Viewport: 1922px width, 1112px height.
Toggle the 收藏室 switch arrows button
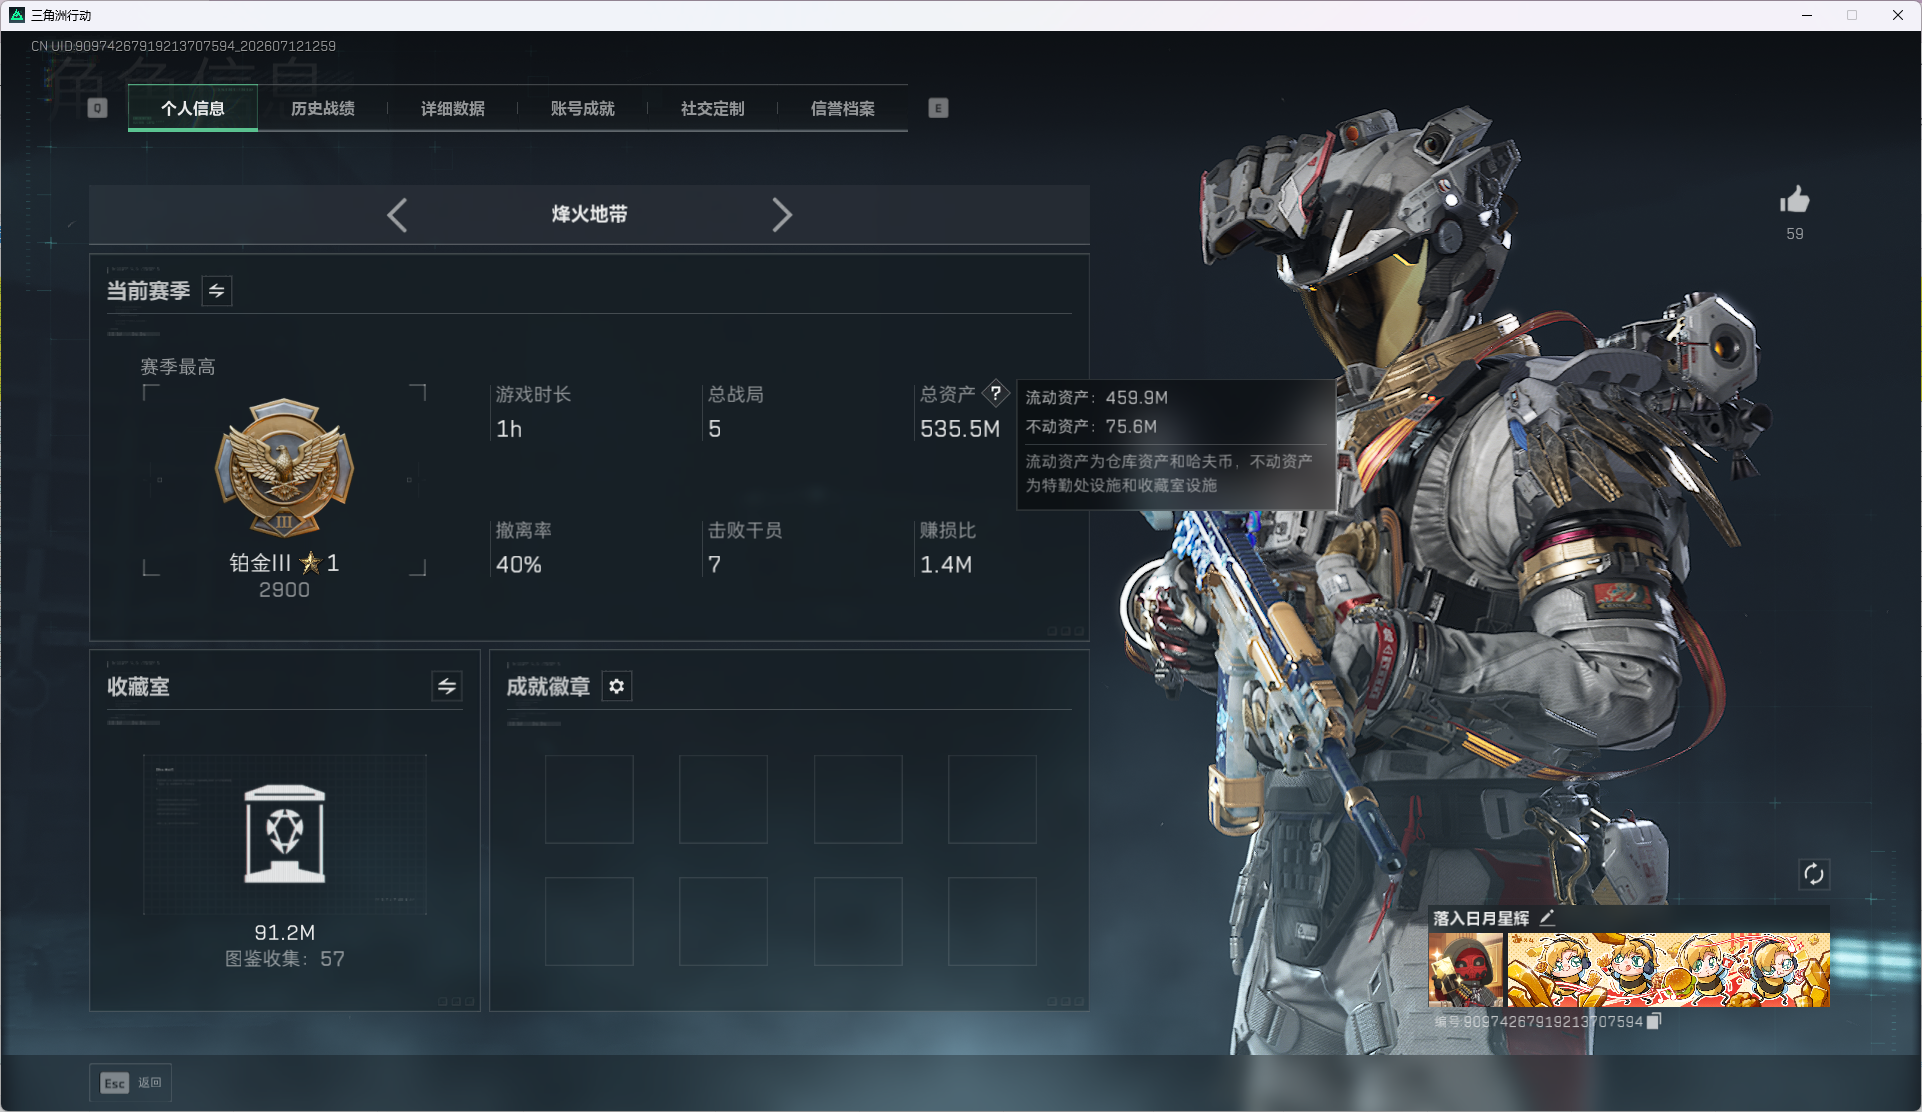(x=447, y=686)
